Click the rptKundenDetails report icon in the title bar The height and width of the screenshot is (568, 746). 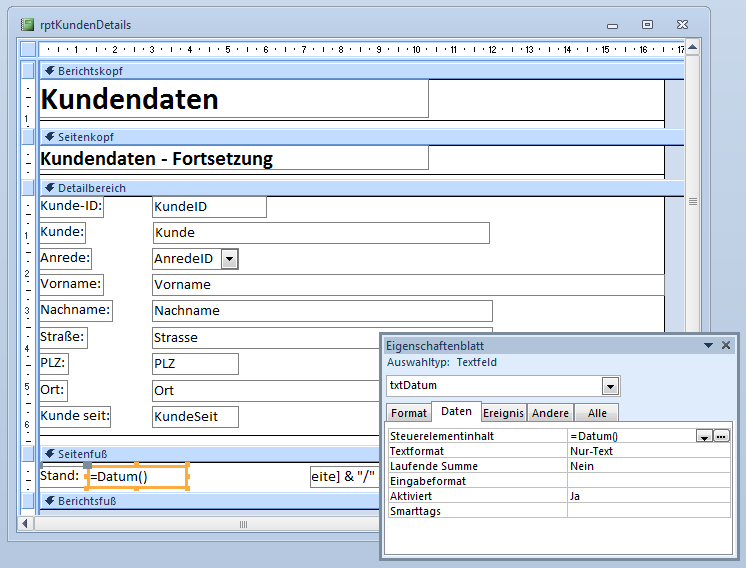tap(28, 25)
